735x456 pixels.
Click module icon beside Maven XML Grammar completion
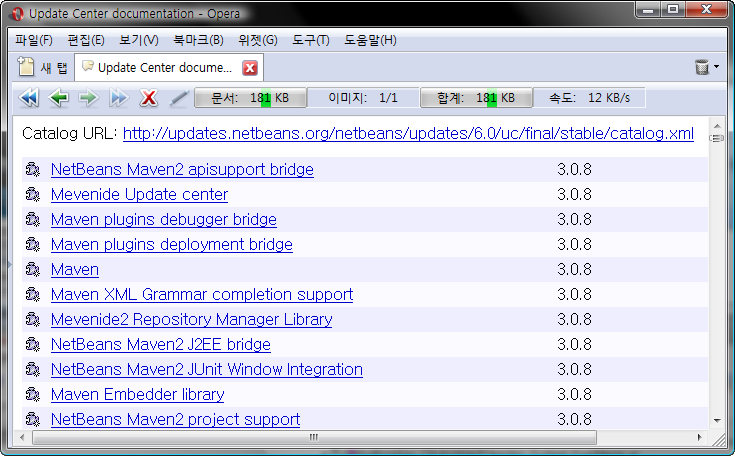click(x=33, y=294)
